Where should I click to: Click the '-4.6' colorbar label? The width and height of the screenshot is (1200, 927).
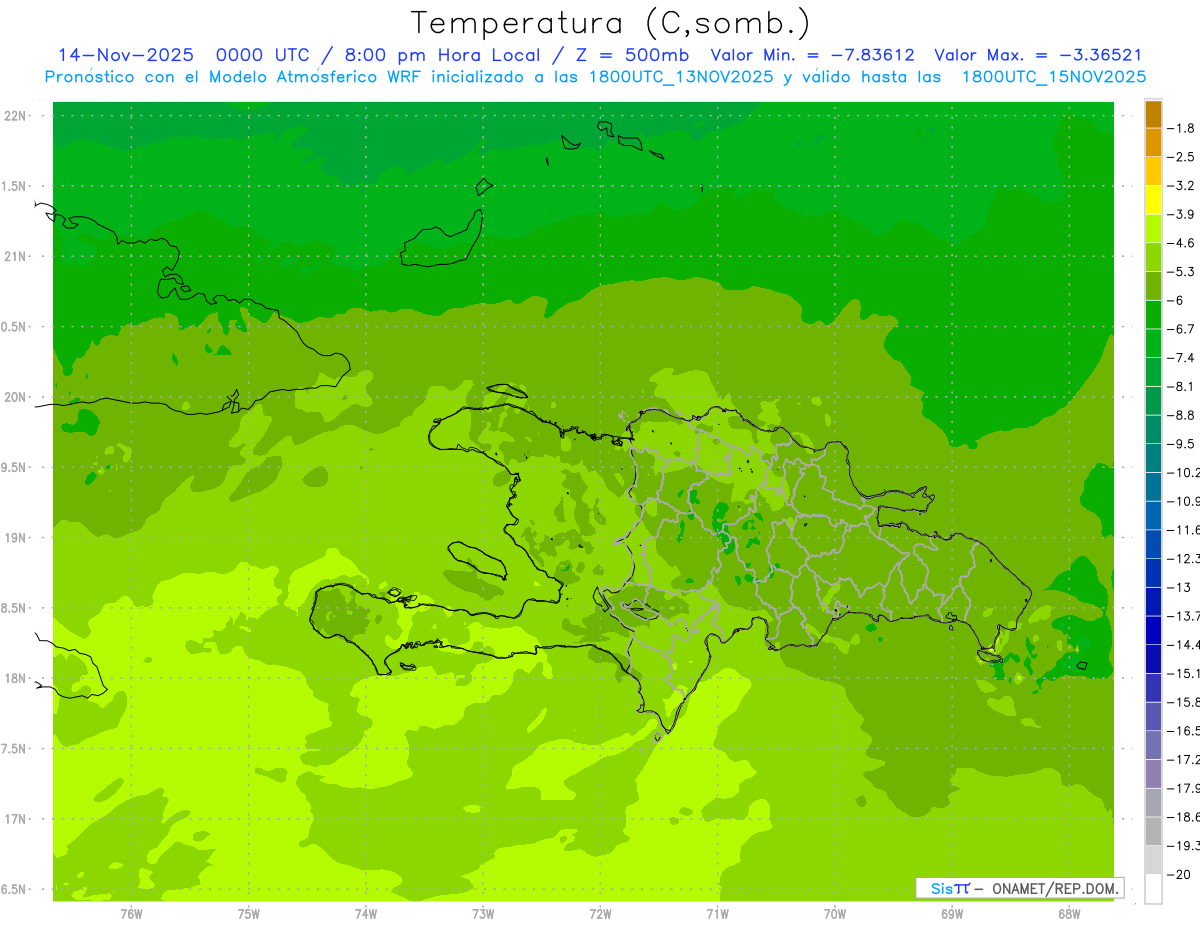(1183, 243)
